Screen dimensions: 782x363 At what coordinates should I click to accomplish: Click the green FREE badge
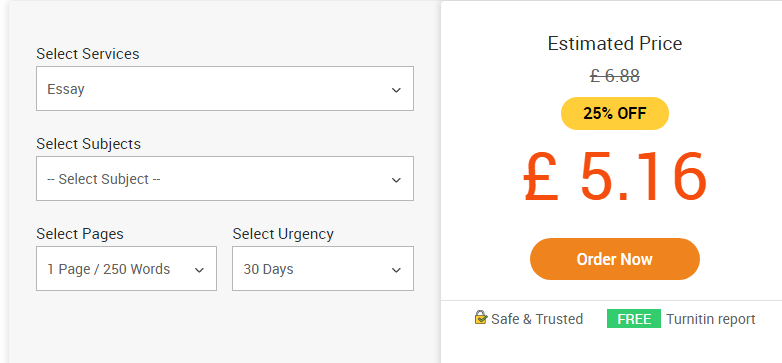633,319
